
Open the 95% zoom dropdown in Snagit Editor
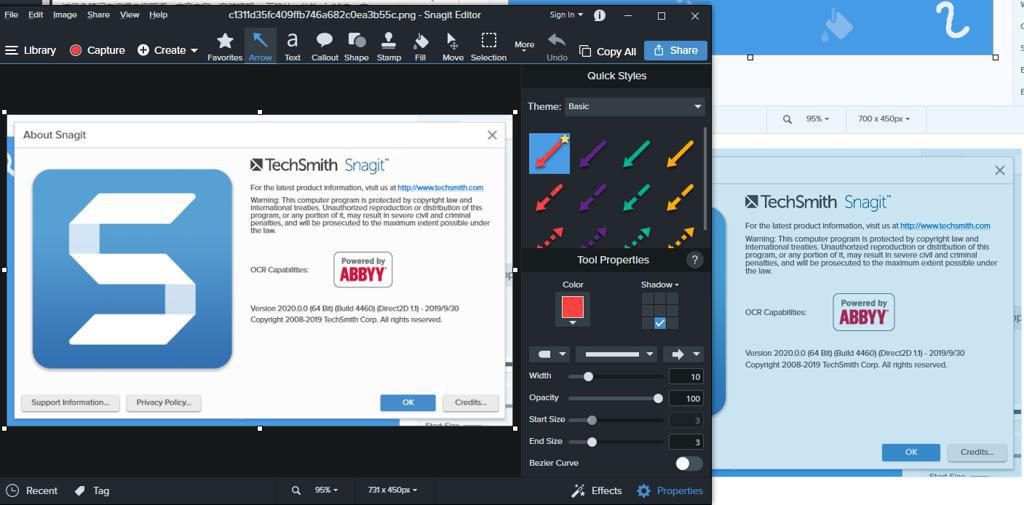(327, 491)
